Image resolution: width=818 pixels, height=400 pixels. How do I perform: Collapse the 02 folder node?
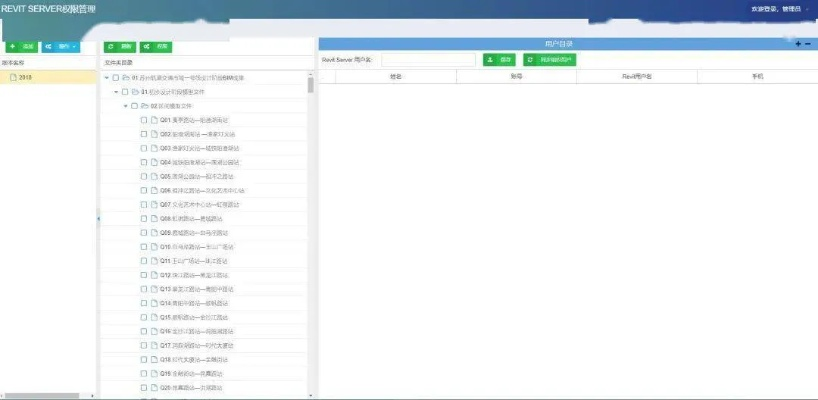(126, 106)
